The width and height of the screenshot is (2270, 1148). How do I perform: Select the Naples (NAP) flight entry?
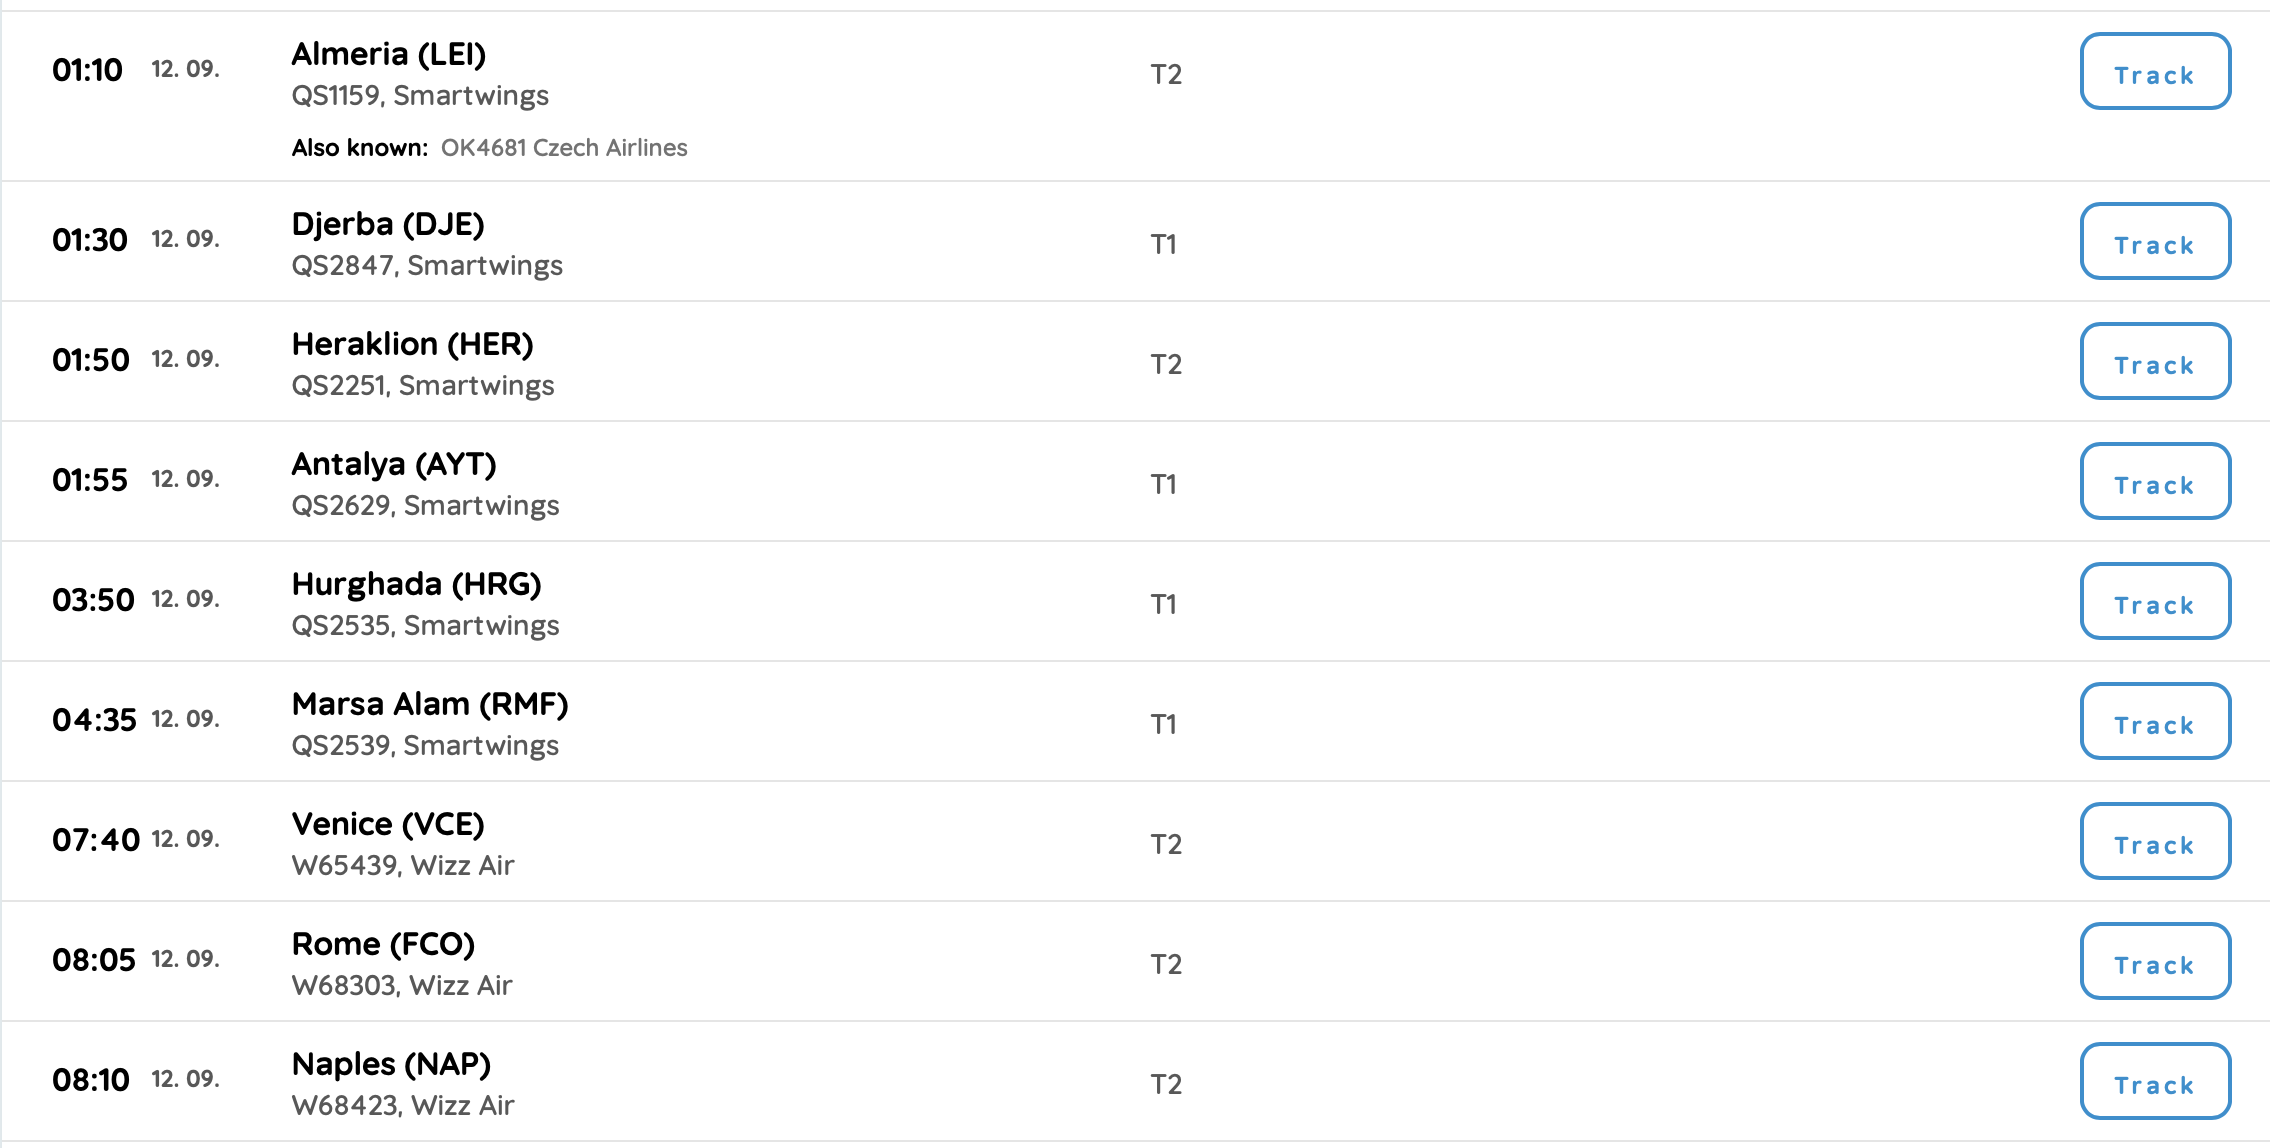point(1135,1082)
